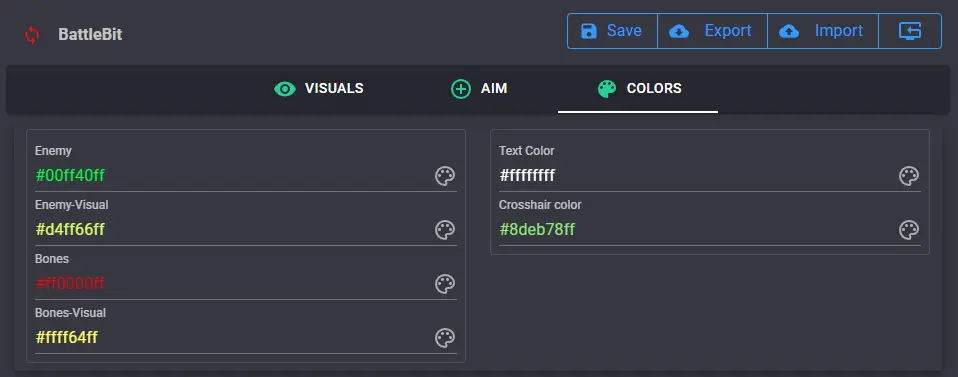Edit the Enemy hex value #00ff40ff
Screen dimensions: 958x377
(232, 176)
